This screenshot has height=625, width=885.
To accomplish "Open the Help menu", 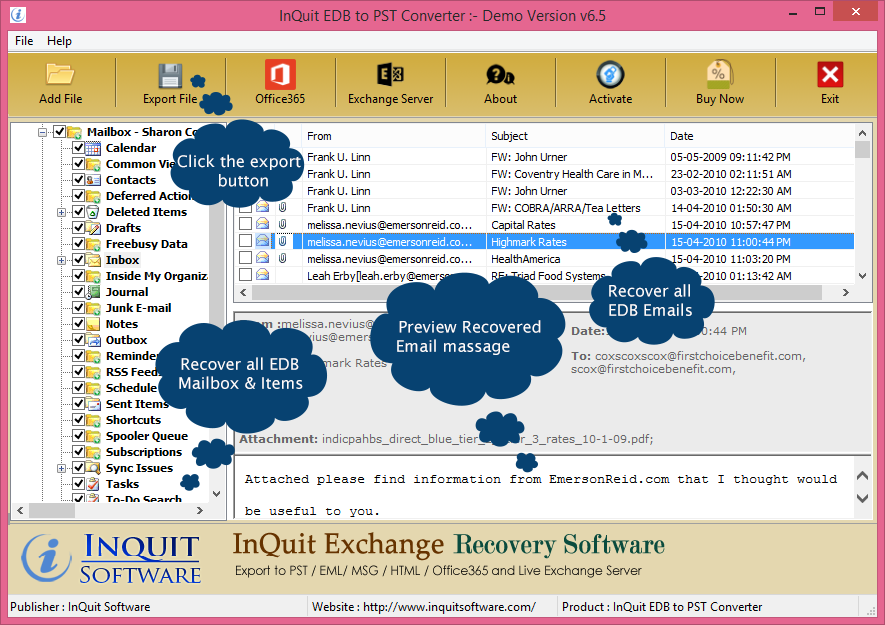I will (x=59, y=41).
